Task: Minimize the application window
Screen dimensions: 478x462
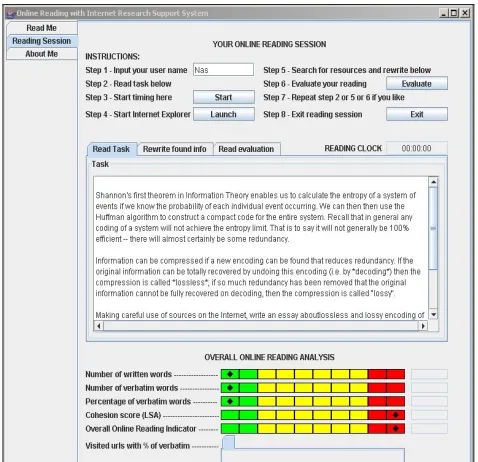Action: (x=444, y=13)
